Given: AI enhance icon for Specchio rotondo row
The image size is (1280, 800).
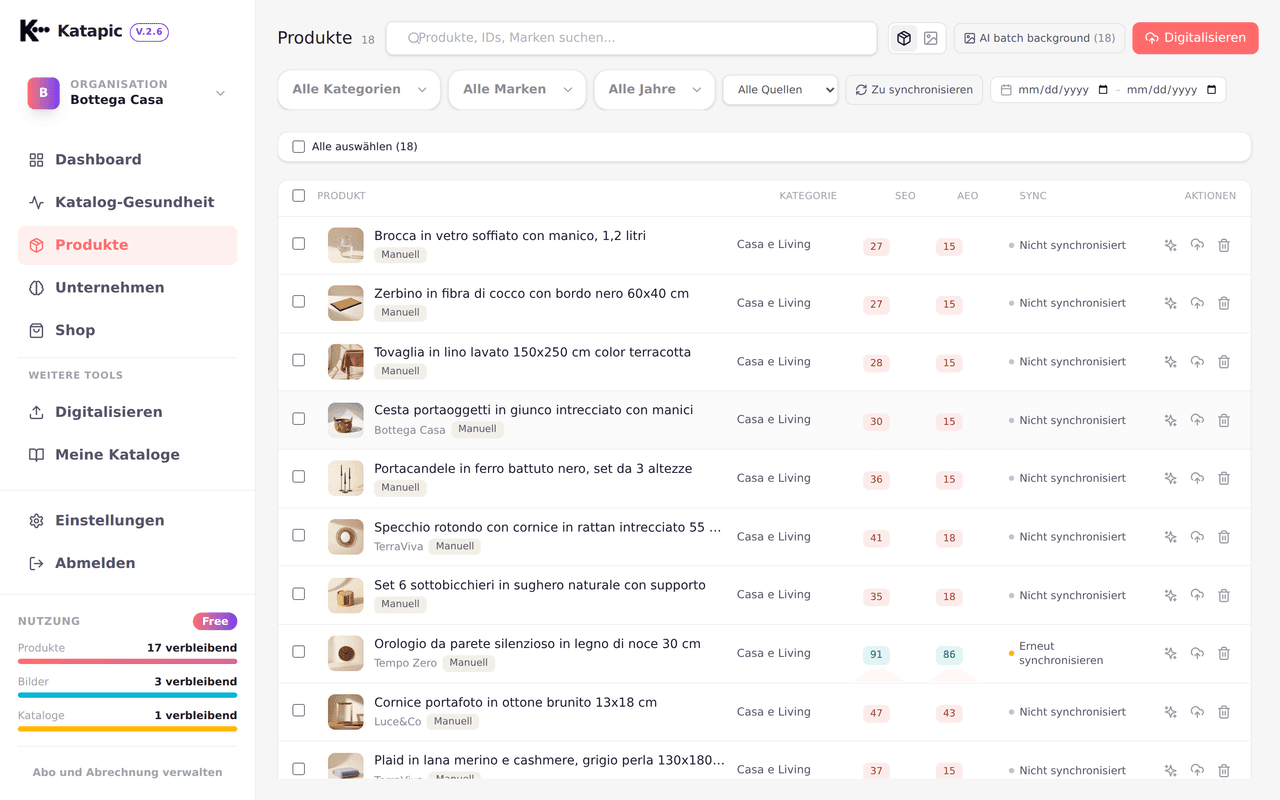Looking at the screenshot, I should coord(1170,537).
